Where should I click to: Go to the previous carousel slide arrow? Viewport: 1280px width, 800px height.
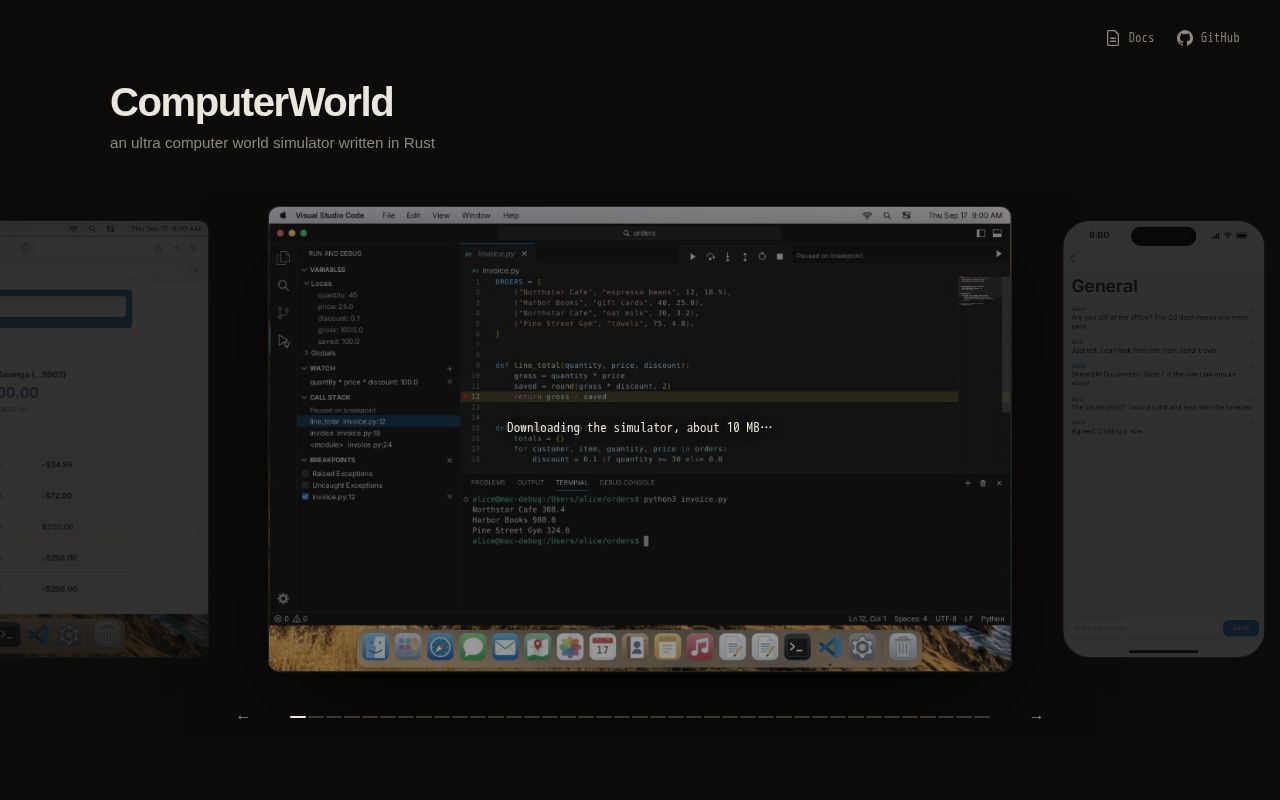click(243, 717)
